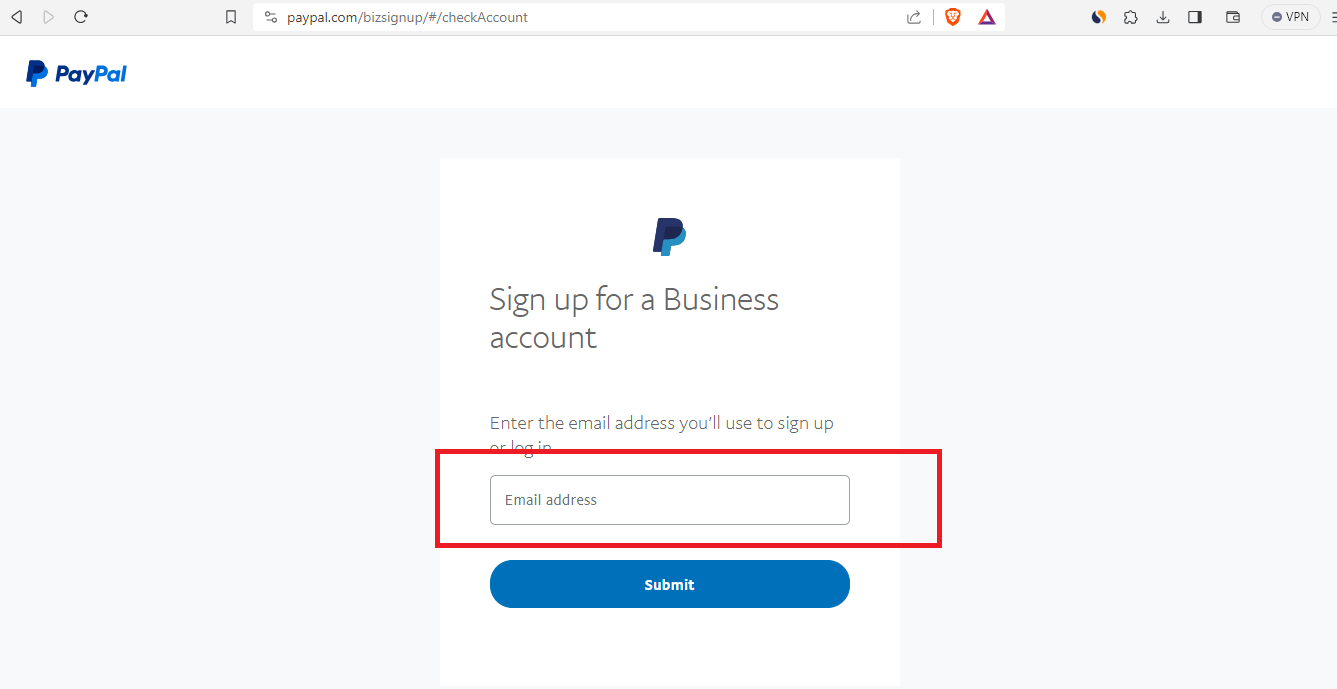Click the site permissions icon in address bar

pyautogui.click(x=269, y=16)
